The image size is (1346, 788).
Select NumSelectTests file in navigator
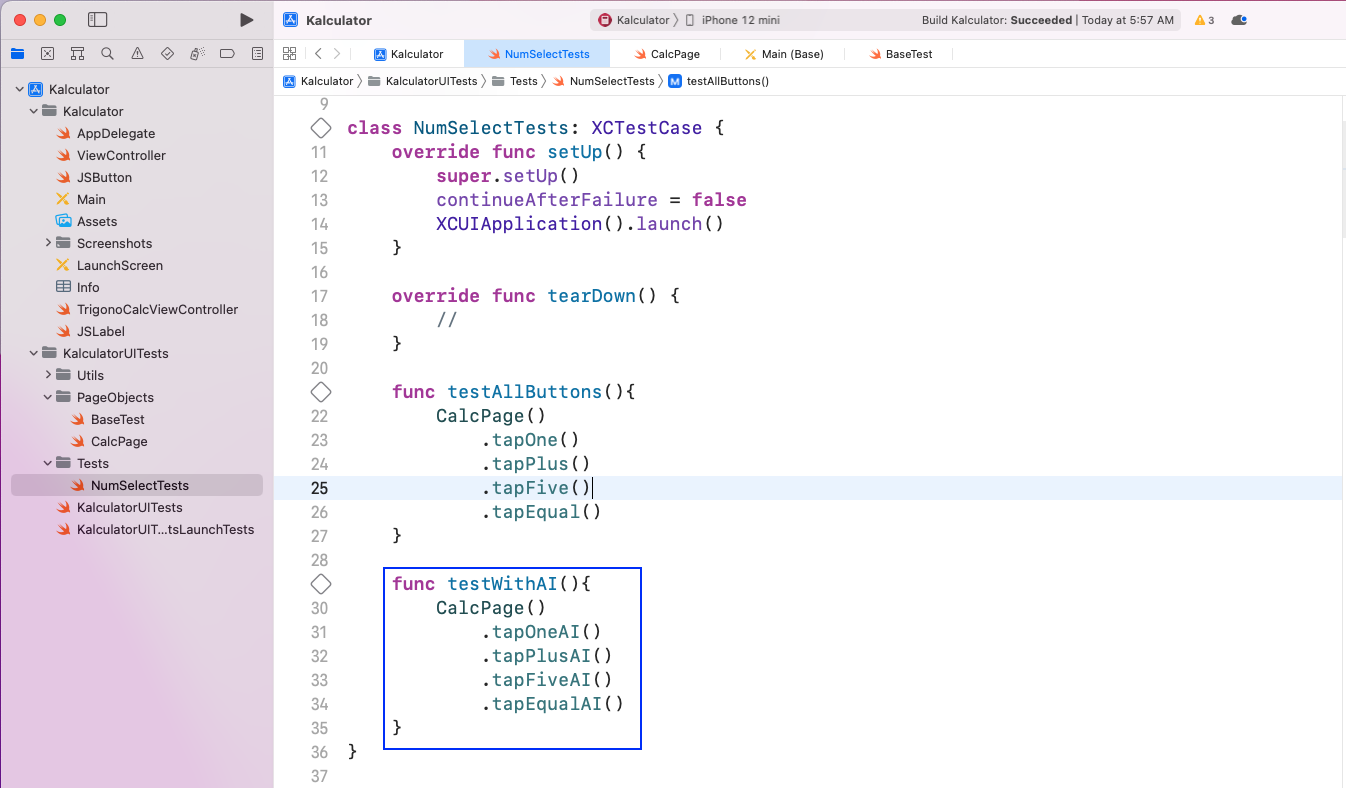coord(137,485)
